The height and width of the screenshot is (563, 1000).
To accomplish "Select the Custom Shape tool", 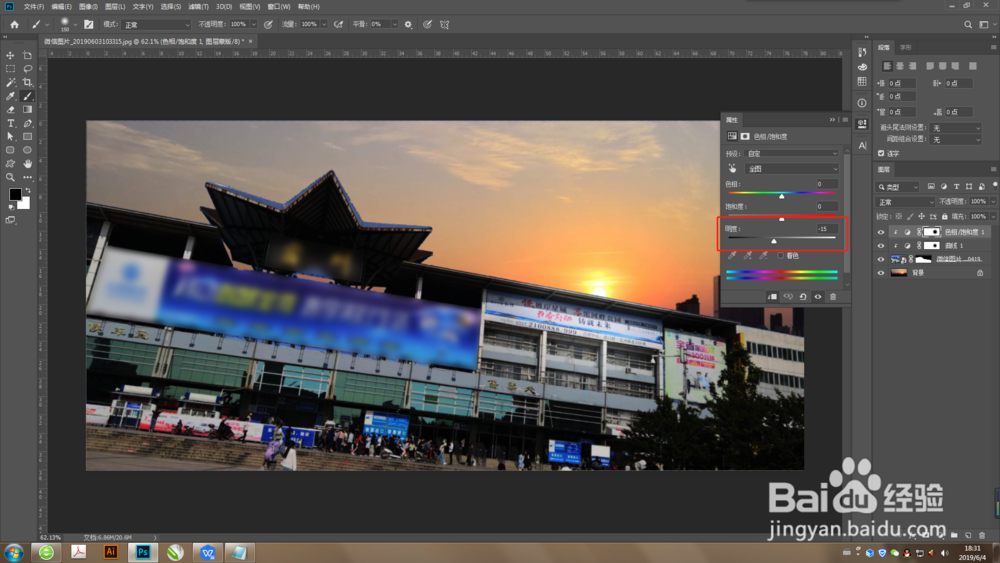I will [10, 164].
